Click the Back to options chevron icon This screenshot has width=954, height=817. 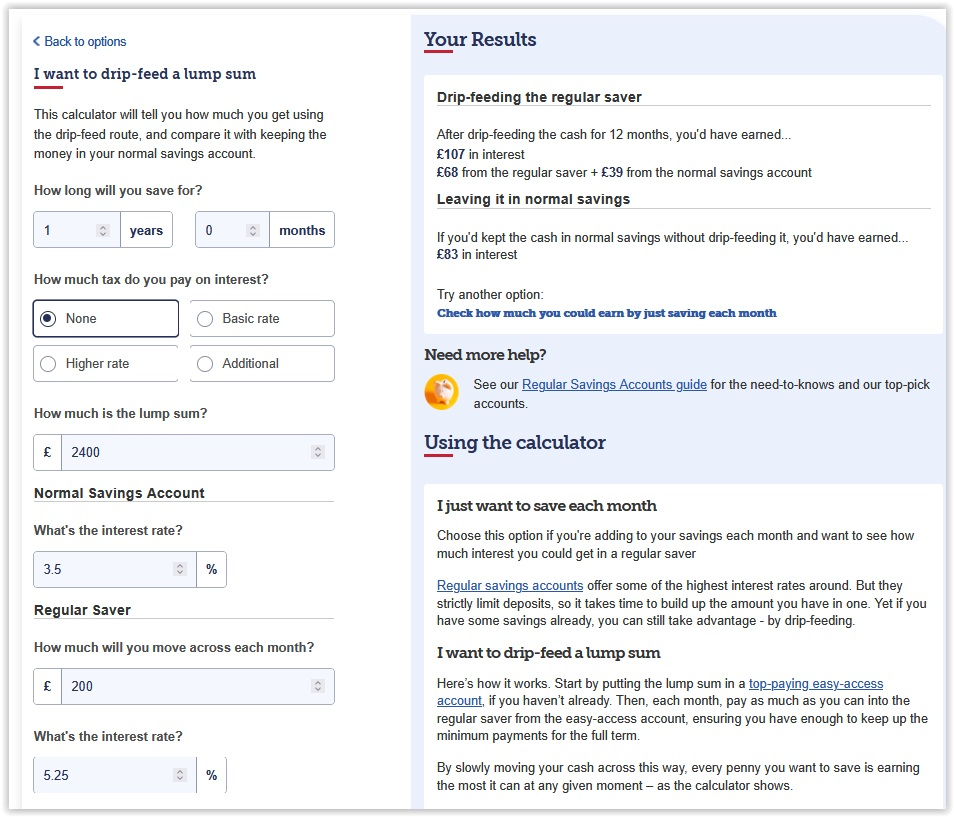point(37,41)
